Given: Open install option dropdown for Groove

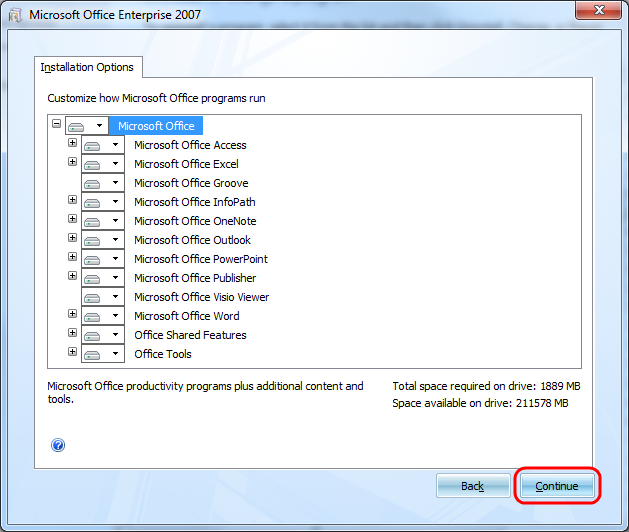Looking at the screenshot, I should pyautogui.click(x=103, y=183).
